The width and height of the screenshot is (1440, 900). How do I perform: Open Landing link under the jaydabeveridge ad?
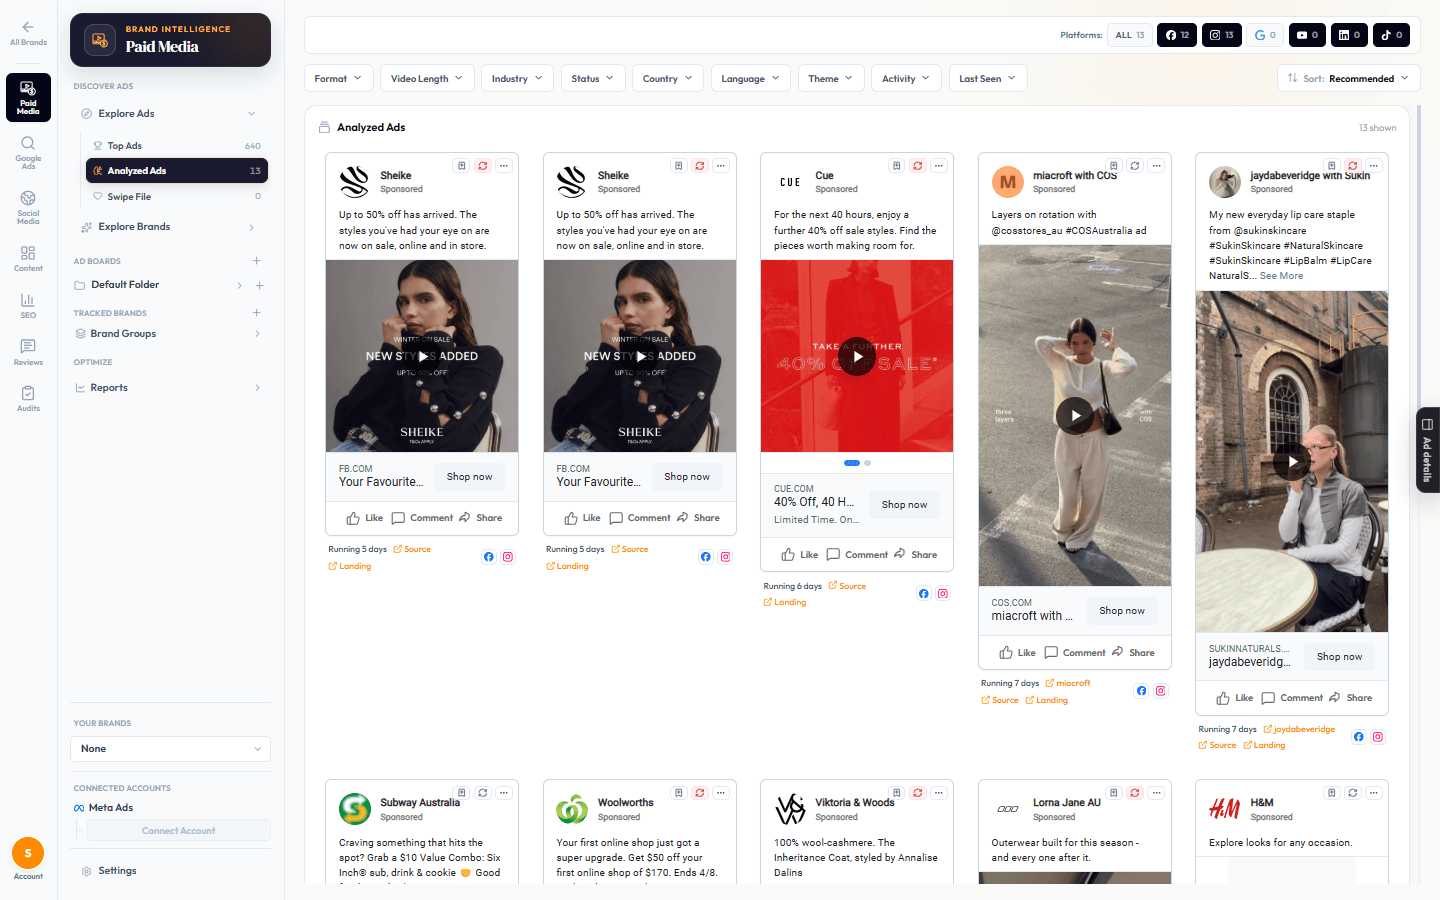pyautogui.click(x=1264, y=746)
